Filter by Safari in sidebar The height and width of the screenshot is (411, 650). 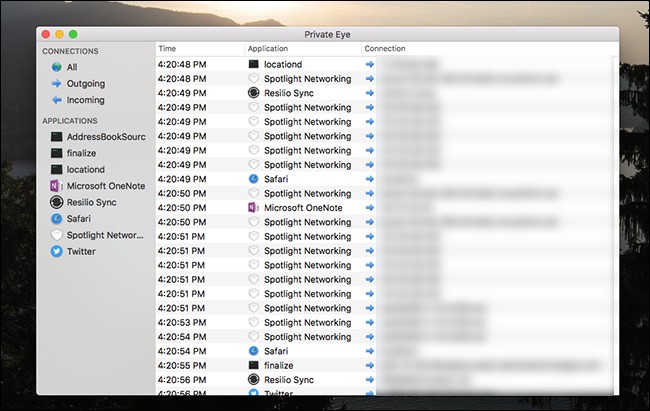click(79, 219)
